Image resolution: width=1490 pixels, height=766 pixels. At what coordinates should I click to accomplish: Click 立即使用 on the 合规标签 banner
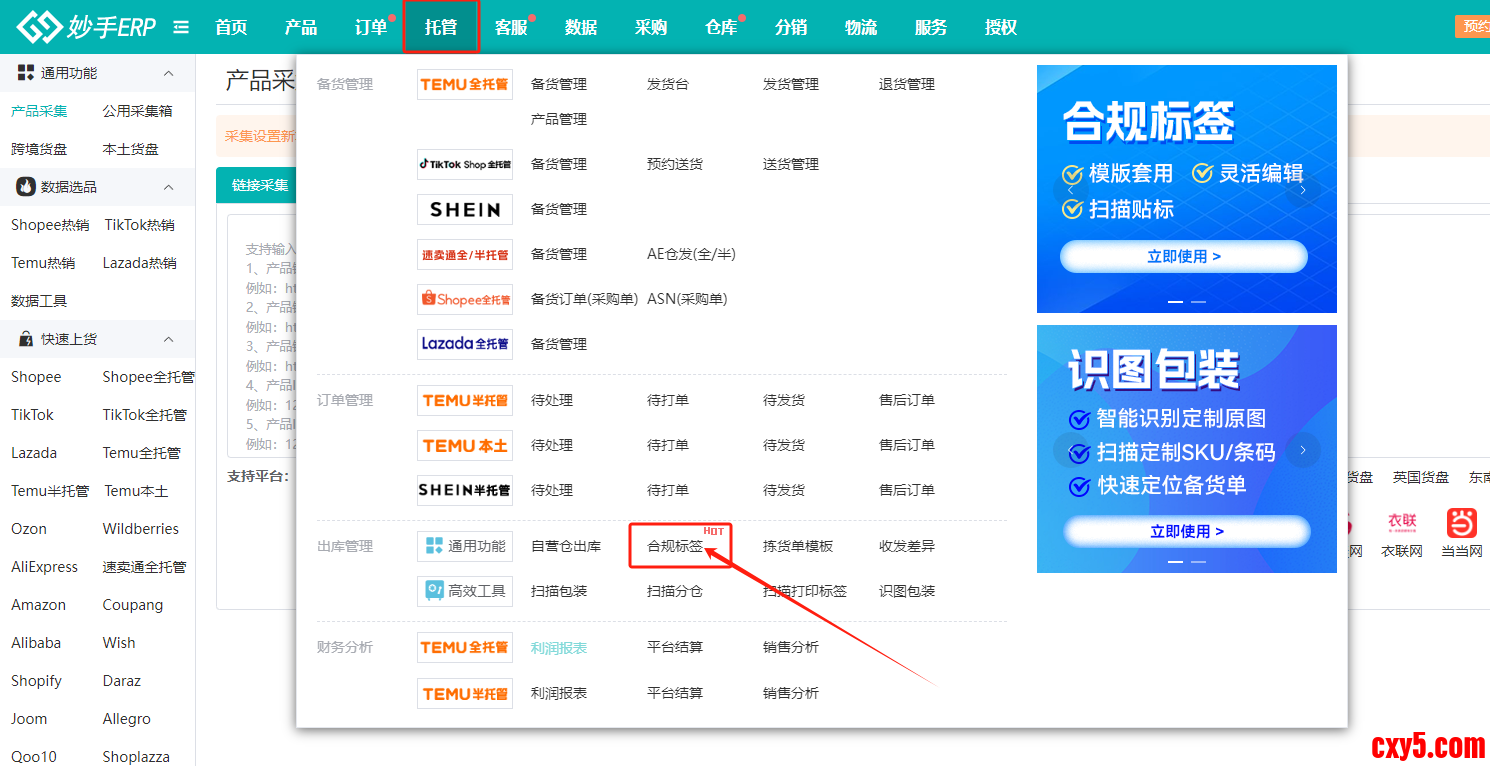pos(1184,256)
